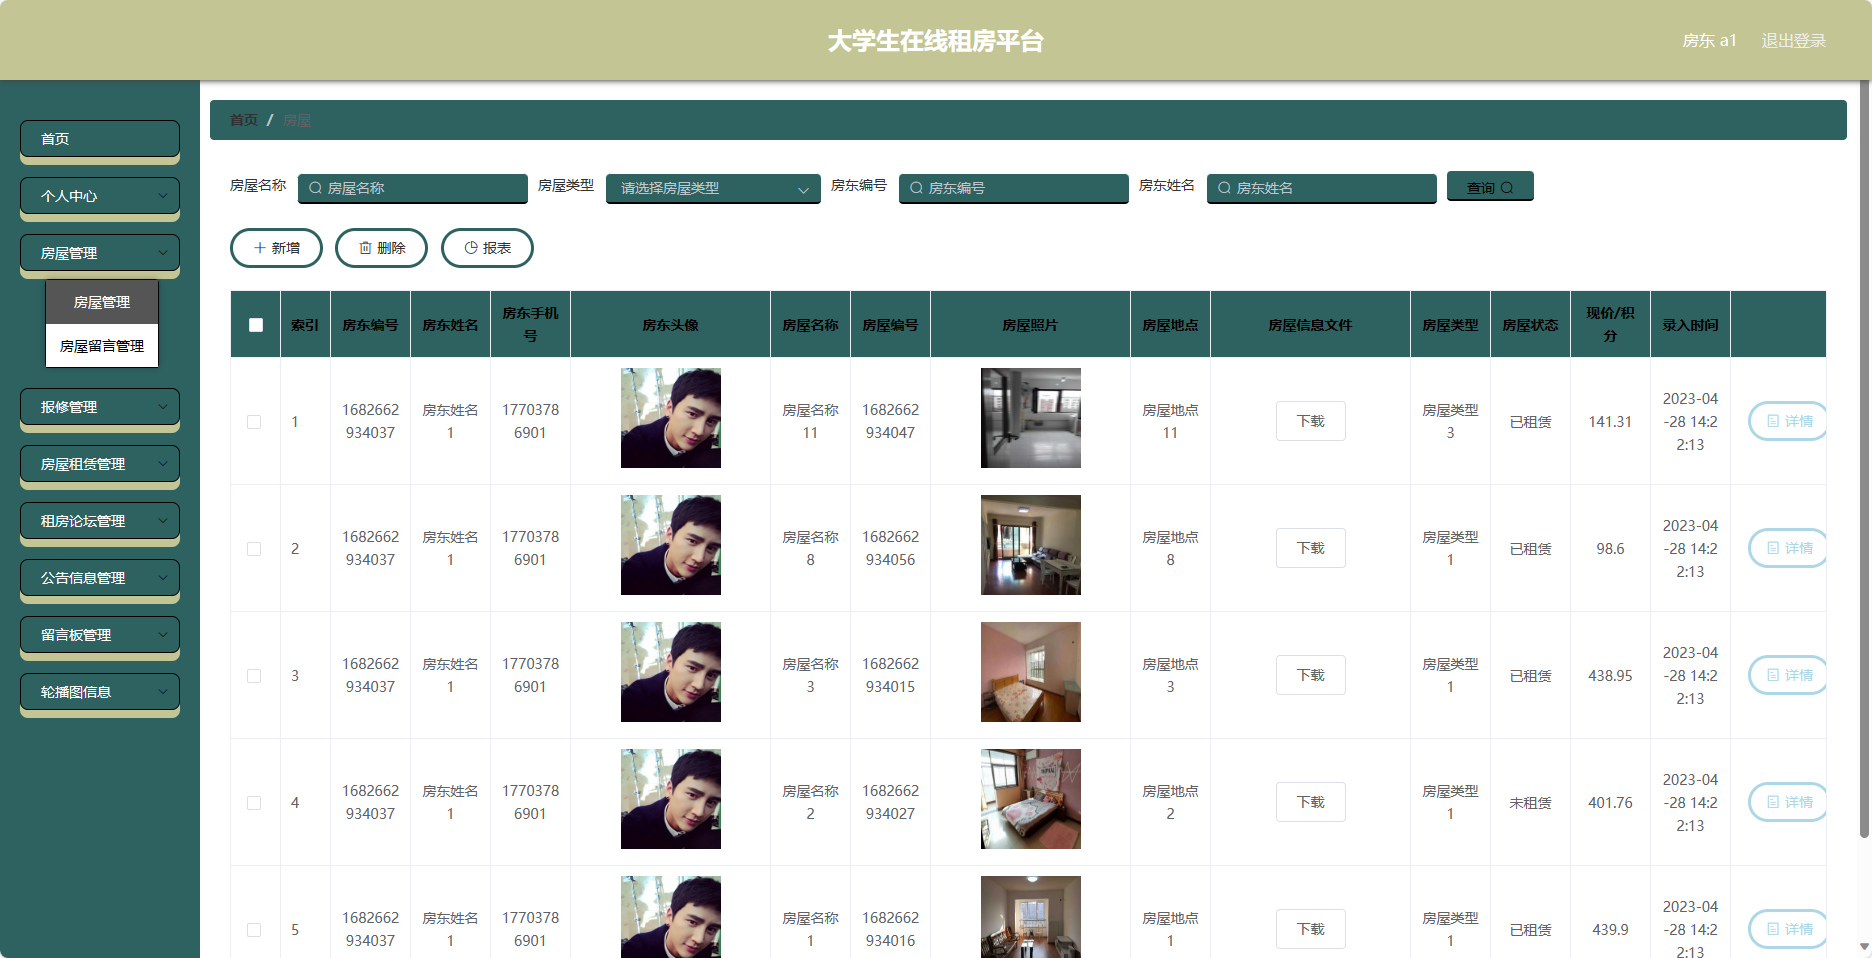Expand the 留言板管理 sidebar menu
Viewport: 1872px width, 958px height.
pyautogui.click(x=100, y=635)
